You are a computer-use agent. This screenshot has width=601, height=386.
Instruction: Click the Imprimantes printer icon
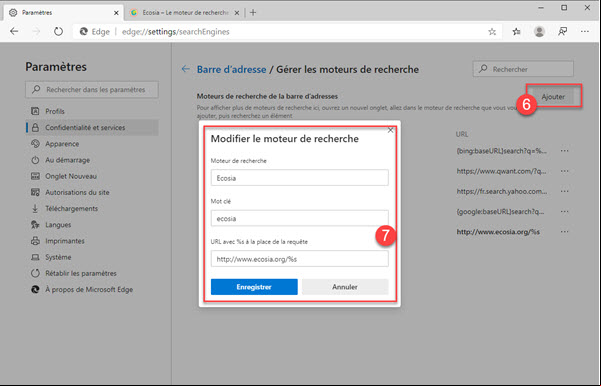[35, 241]
